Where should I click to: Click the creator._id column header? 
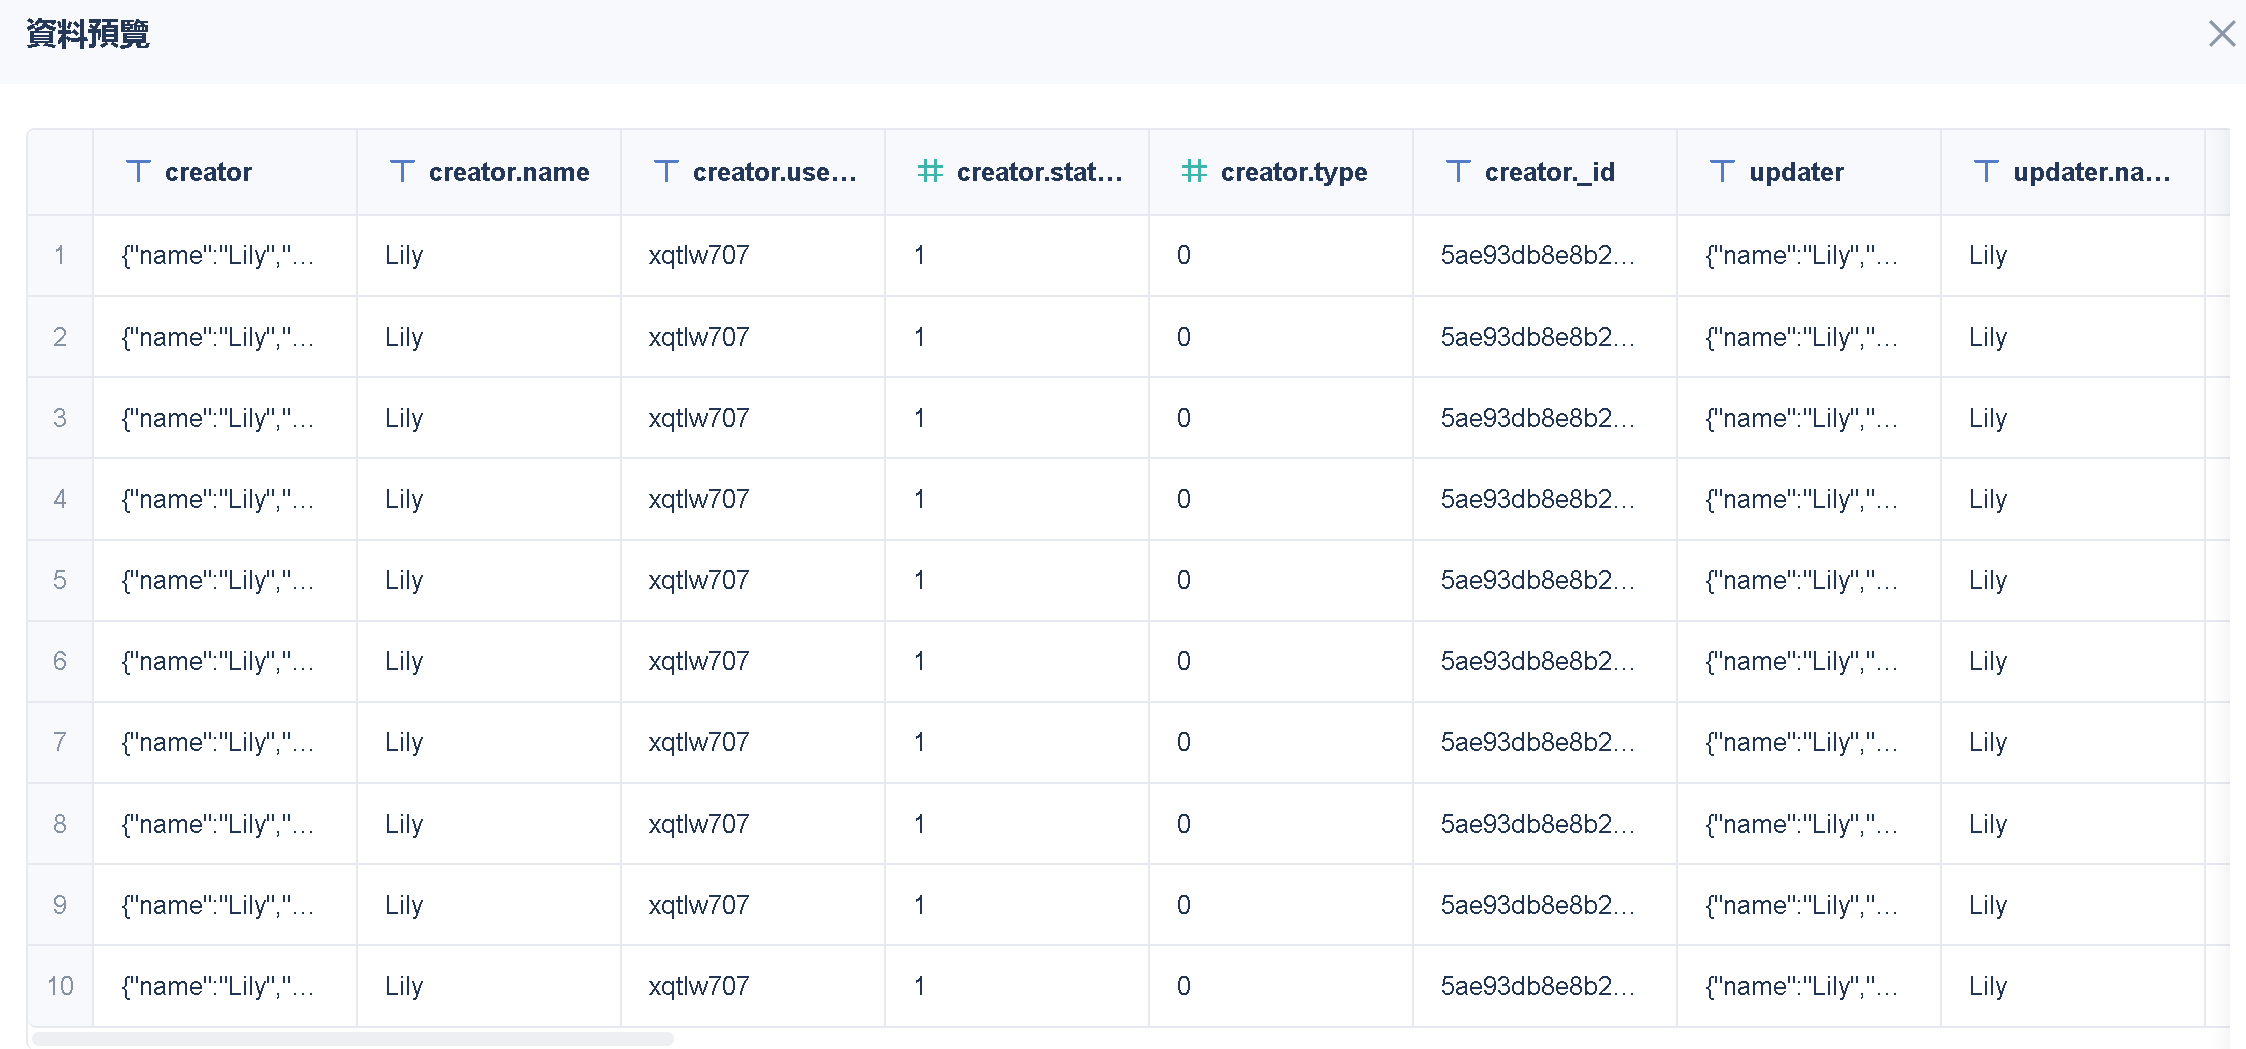1549,172
